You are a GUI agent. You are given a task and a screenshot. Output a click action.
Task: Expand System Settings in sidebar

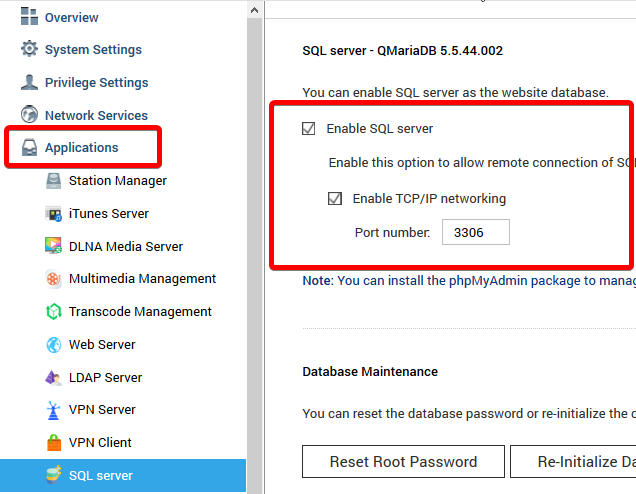(x=93, y=49)
